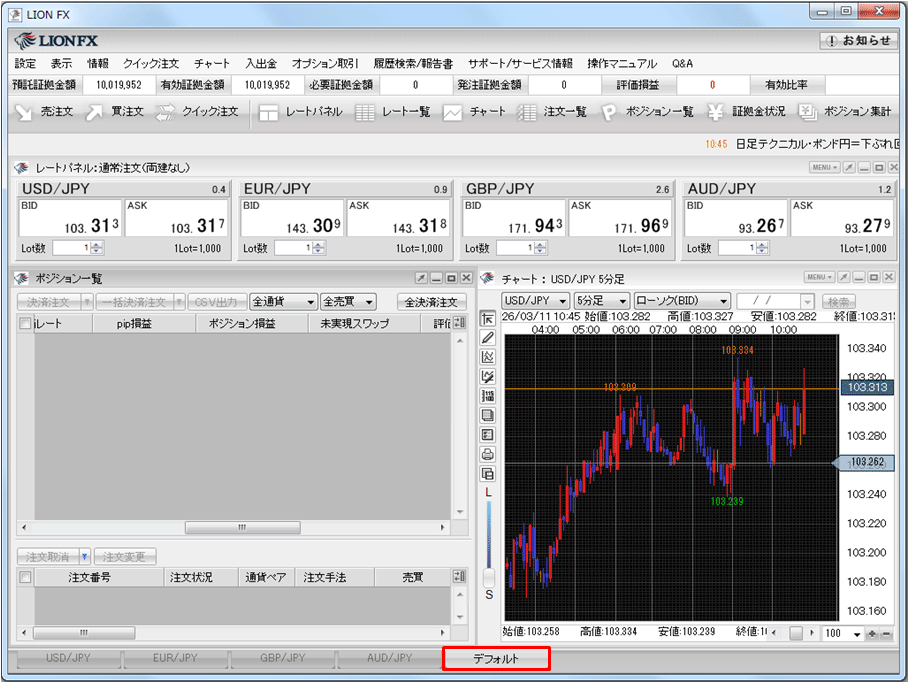Print the chart with the printer icon

click(488, 454)
